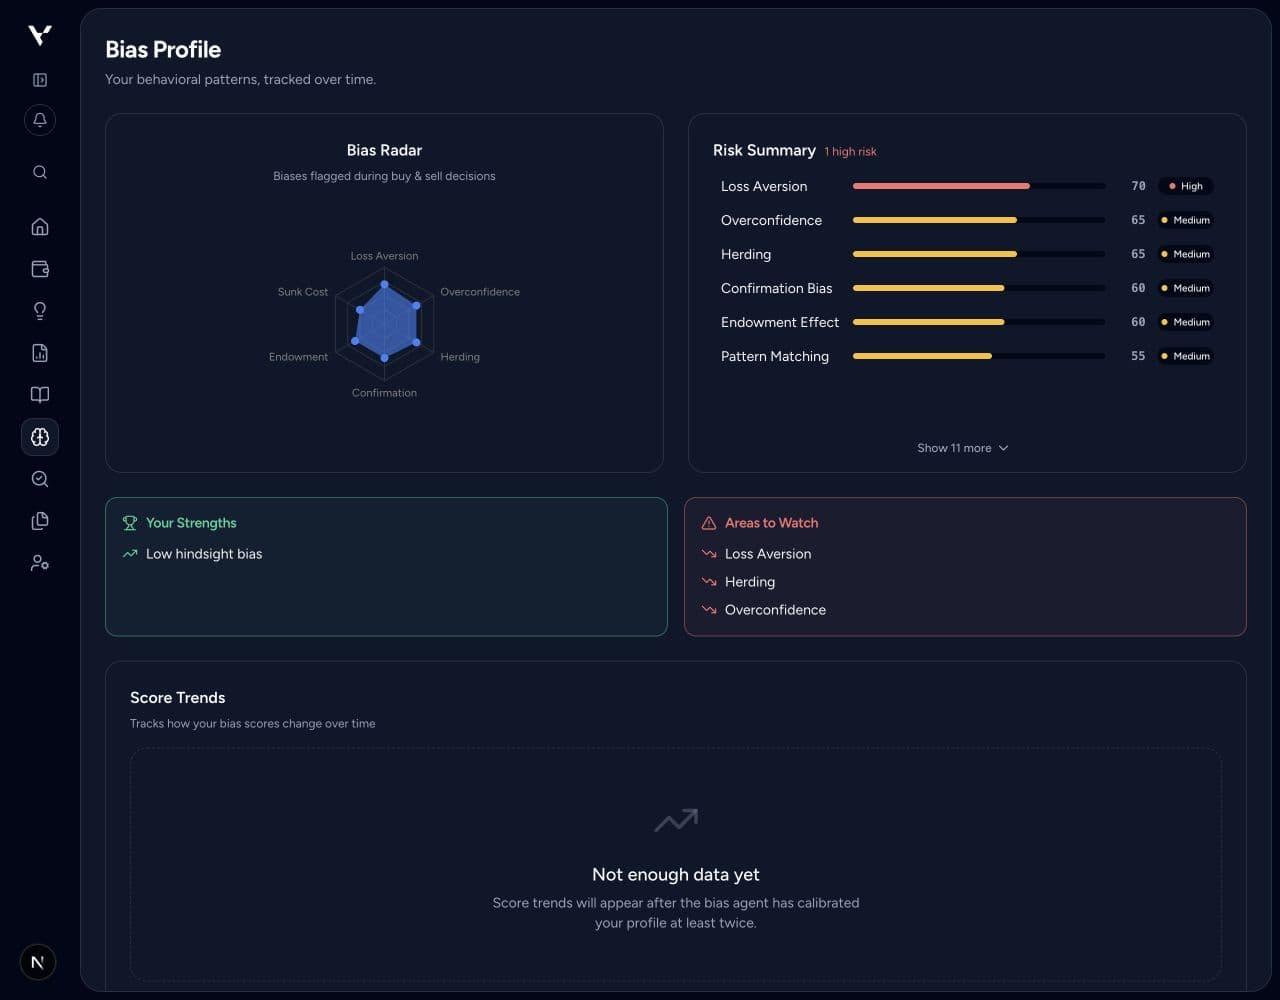Click the 'Not enough data yet' message
Viewport: 1280px width, 1000px height.
pyautogui.click(x=676, y=875)
